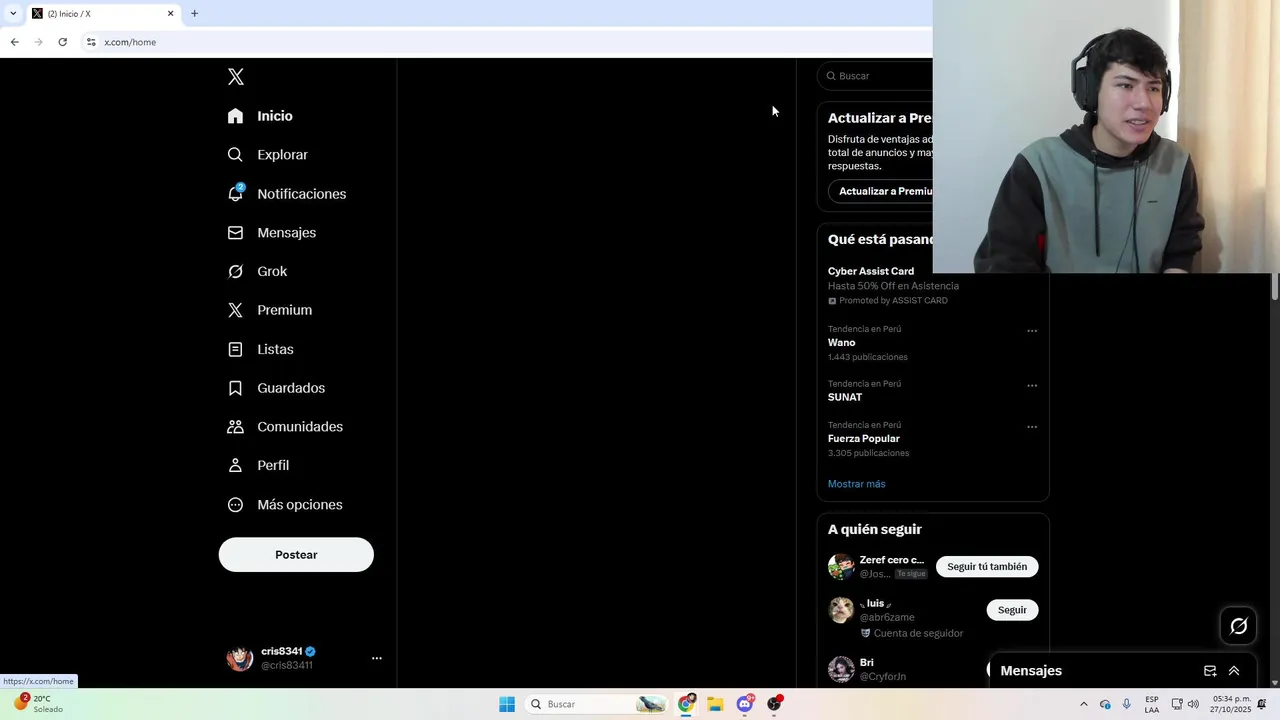Screen dimensions: 1280x720
Task: Click the Postear button
Action: 296,555
